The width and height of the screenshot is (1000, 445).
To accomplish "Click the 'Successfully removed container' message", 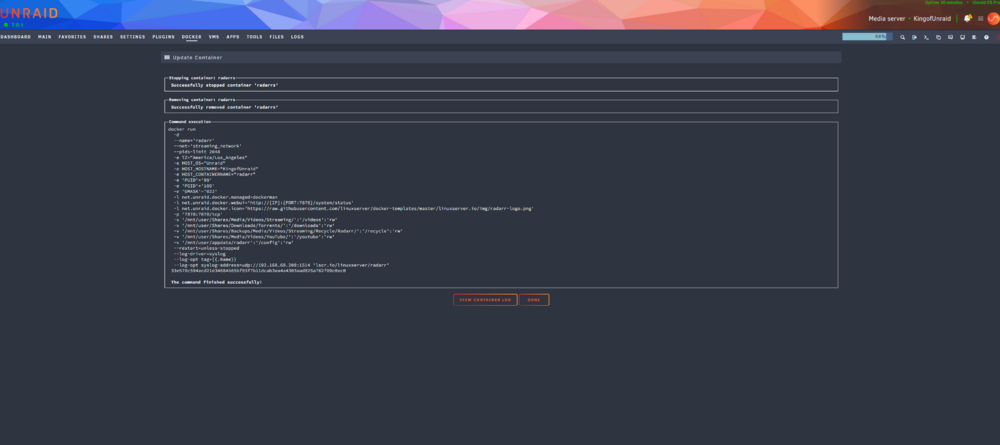I will pyautogui.click(x=224, y=107).
